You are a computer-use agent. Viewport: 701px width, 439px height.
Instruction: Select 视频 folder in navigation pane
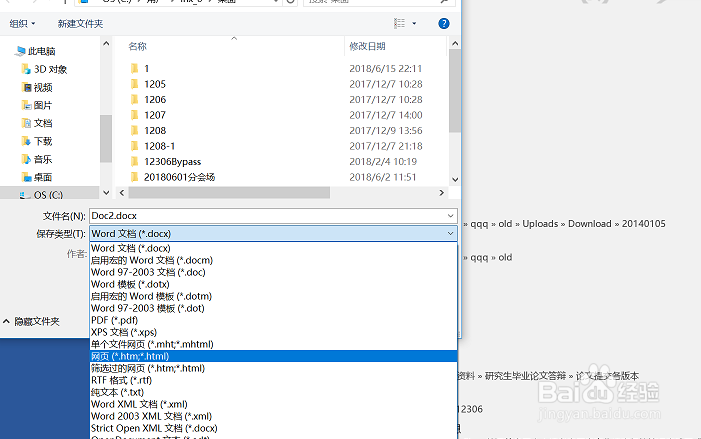(37, 87)
